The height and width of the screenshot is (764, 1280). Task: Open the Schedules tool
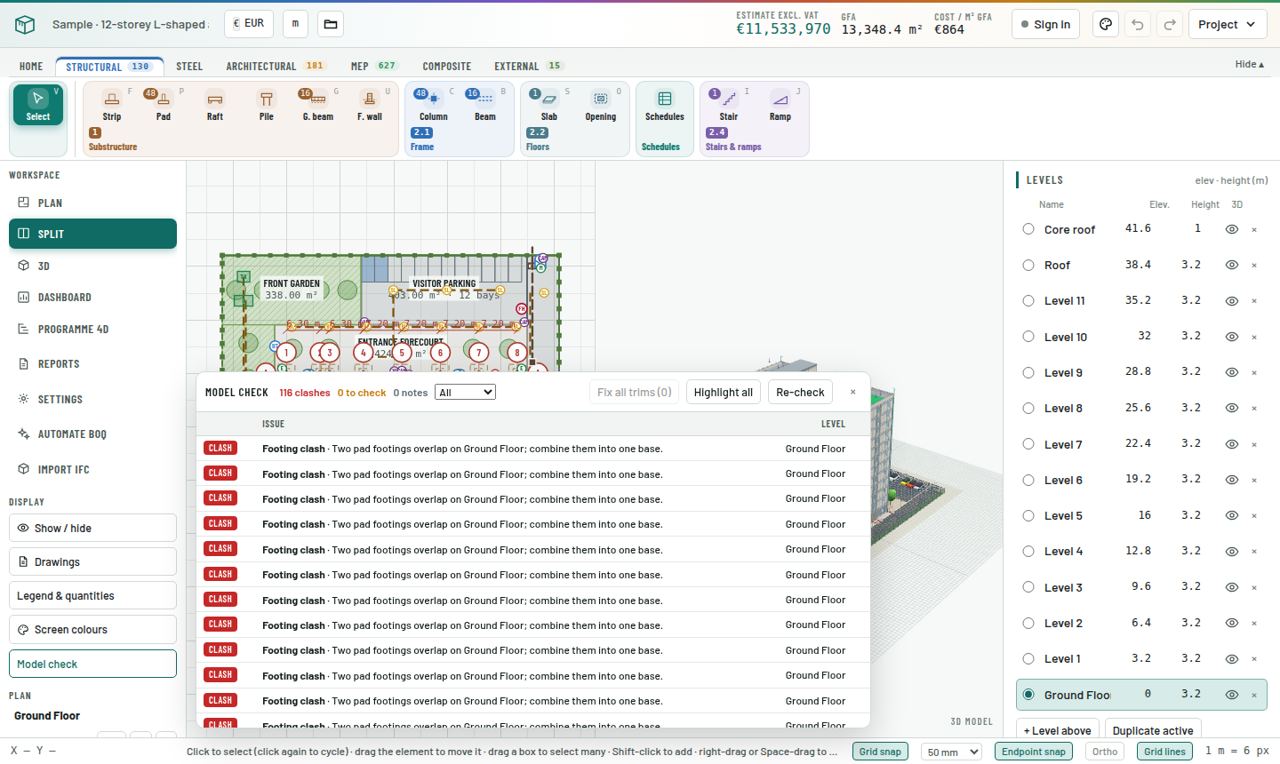(664, 106)
